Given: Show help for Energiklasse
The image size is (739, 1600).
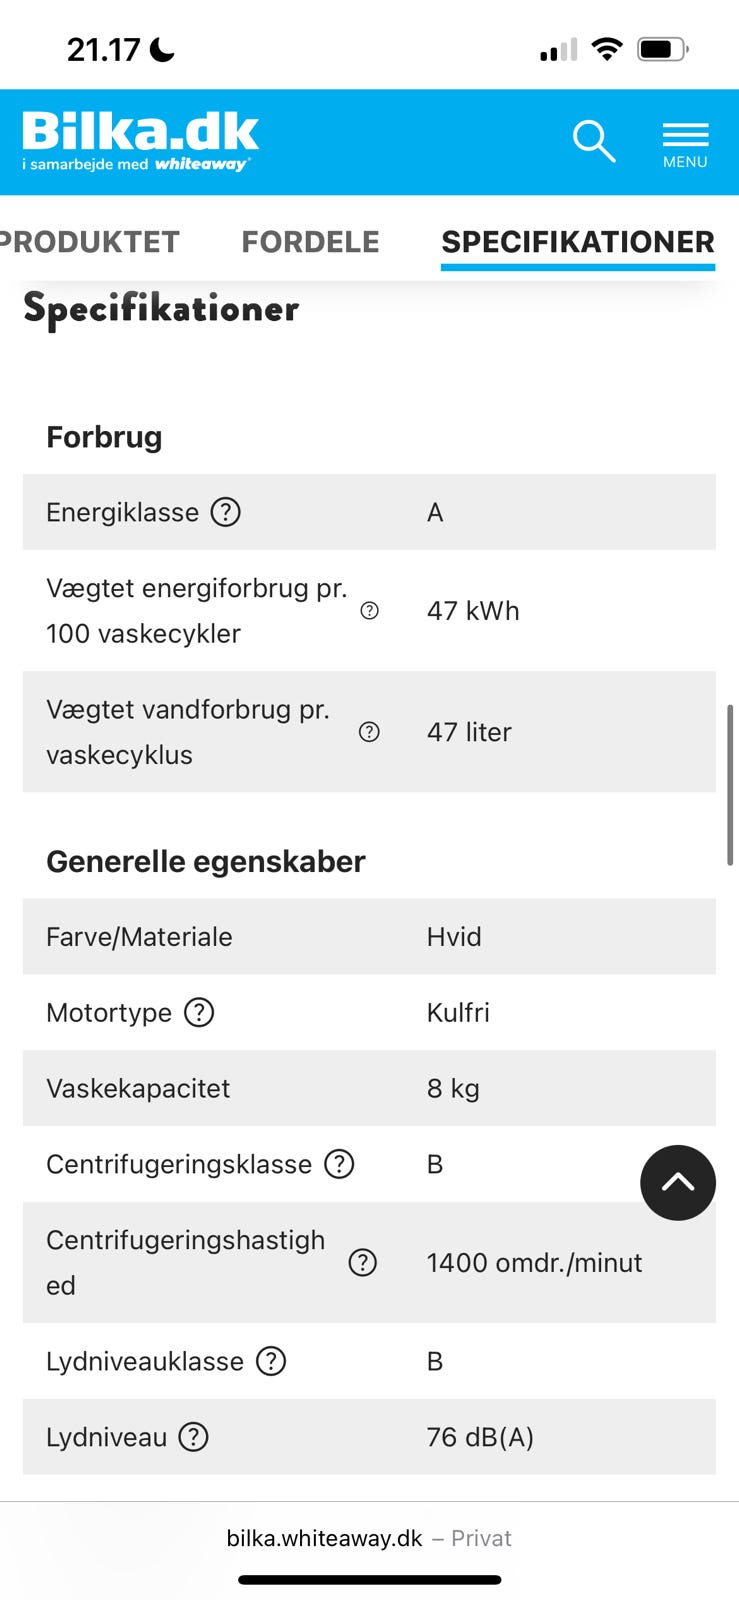Looking at the screenshot, I should [226, 512].
